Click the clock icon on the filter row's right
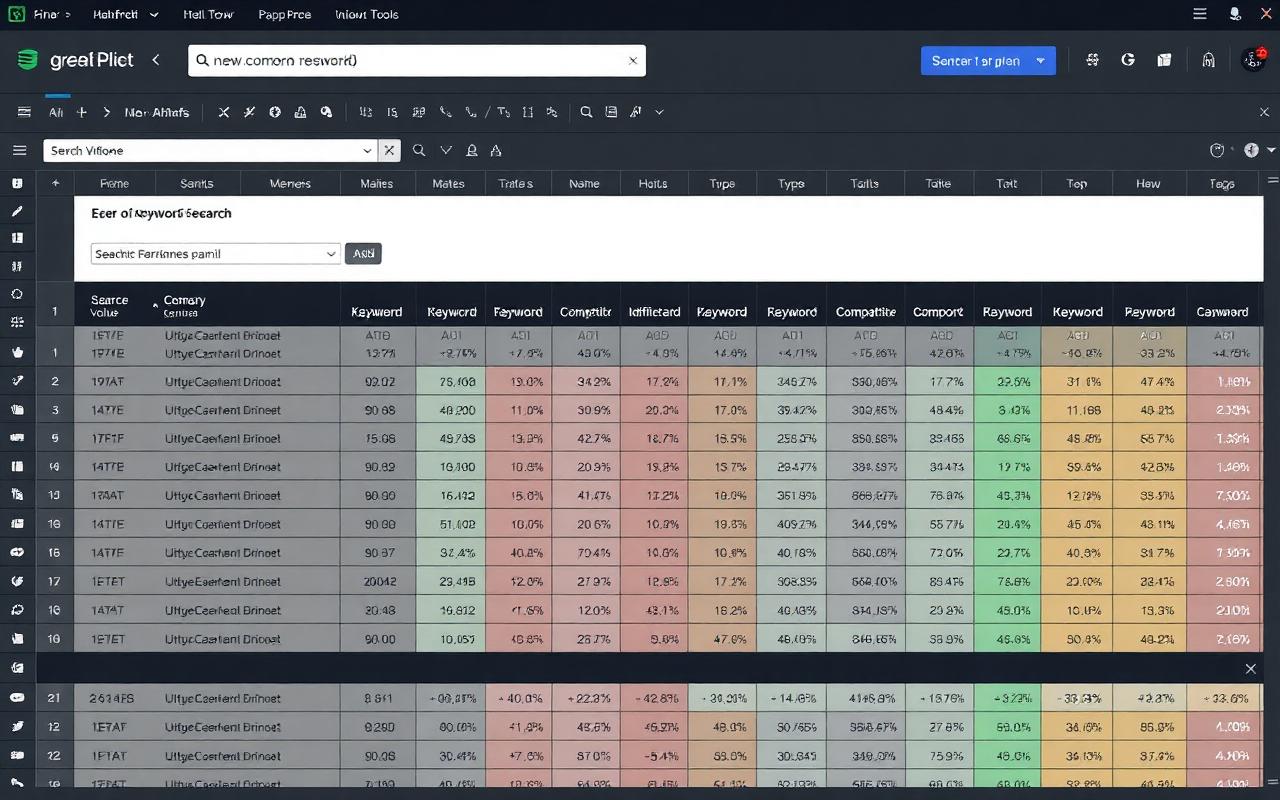 1217,150
